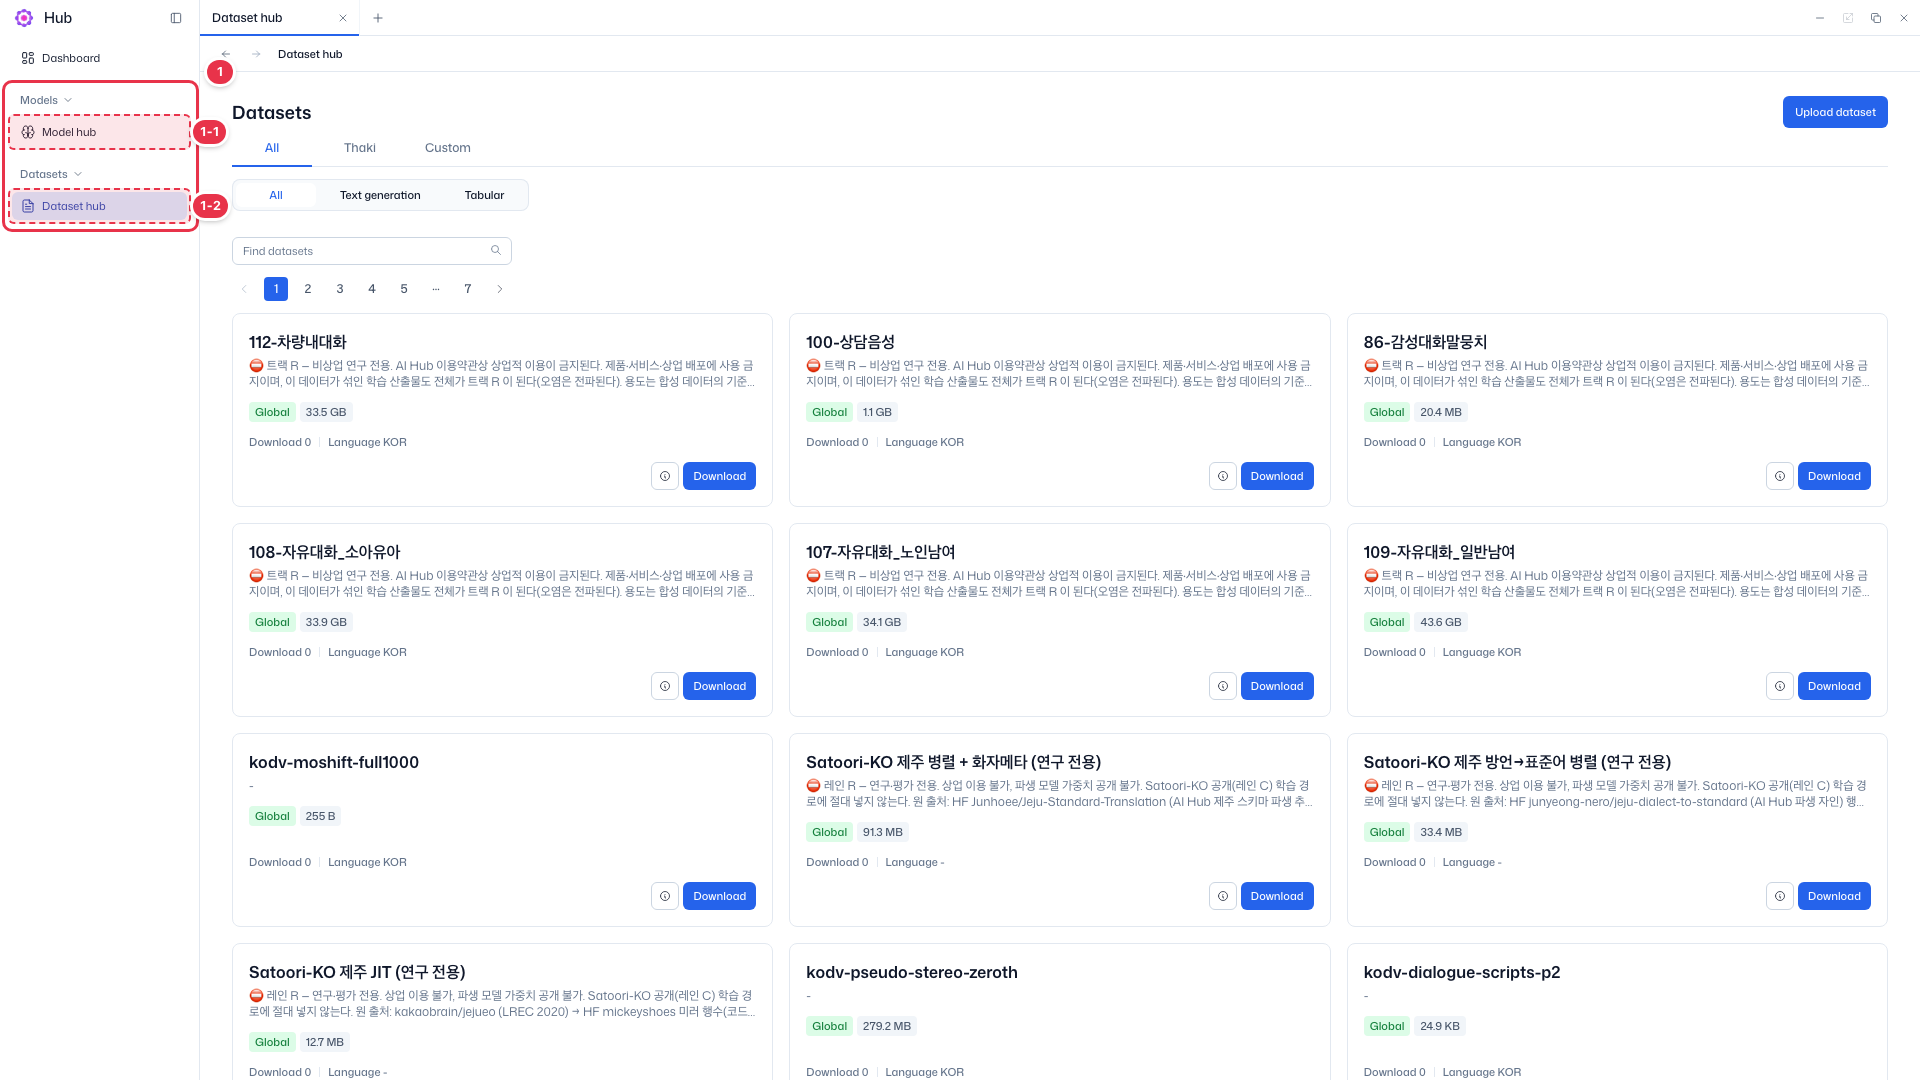This screenshot has height=1080, width=1920.
Task: Open Model hub in the sidebar
Action: (x=100, y=132)
